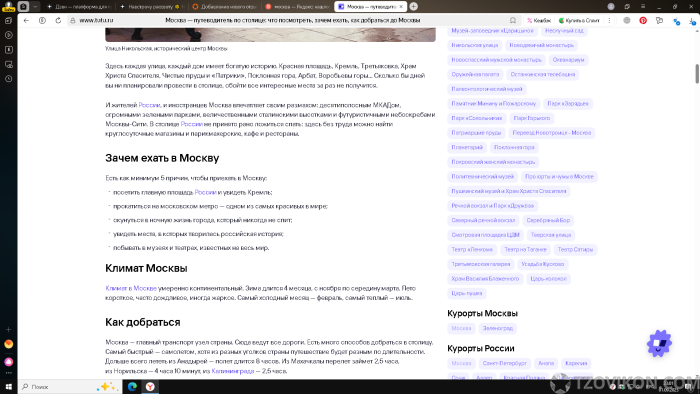Open the translate extension icon
Image resolution: width=700 pixels, height=394 pixels.
click(x=676, y=21)
